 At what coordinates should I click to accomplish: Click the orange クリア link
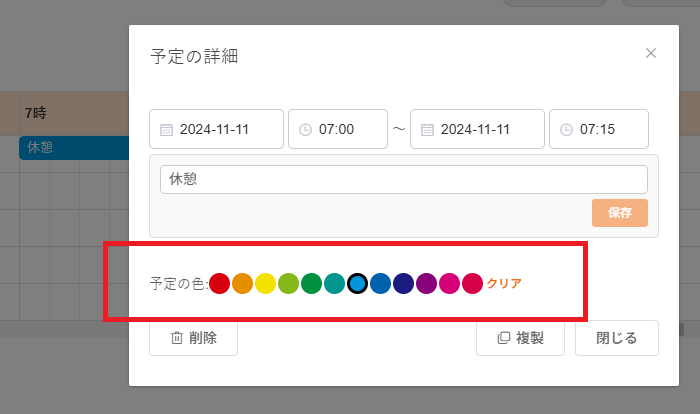(x=504, y=283)
